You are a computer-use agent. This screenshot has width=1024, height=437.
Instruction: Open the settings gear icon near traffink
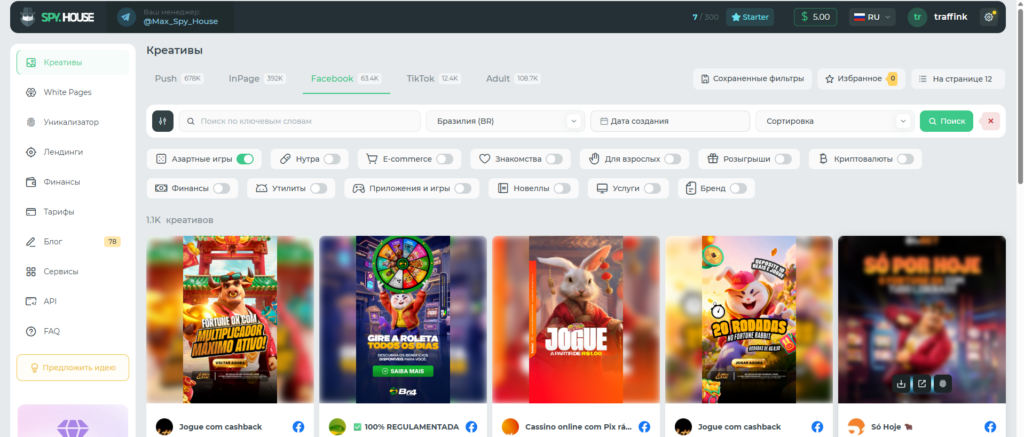pos(989,17)
